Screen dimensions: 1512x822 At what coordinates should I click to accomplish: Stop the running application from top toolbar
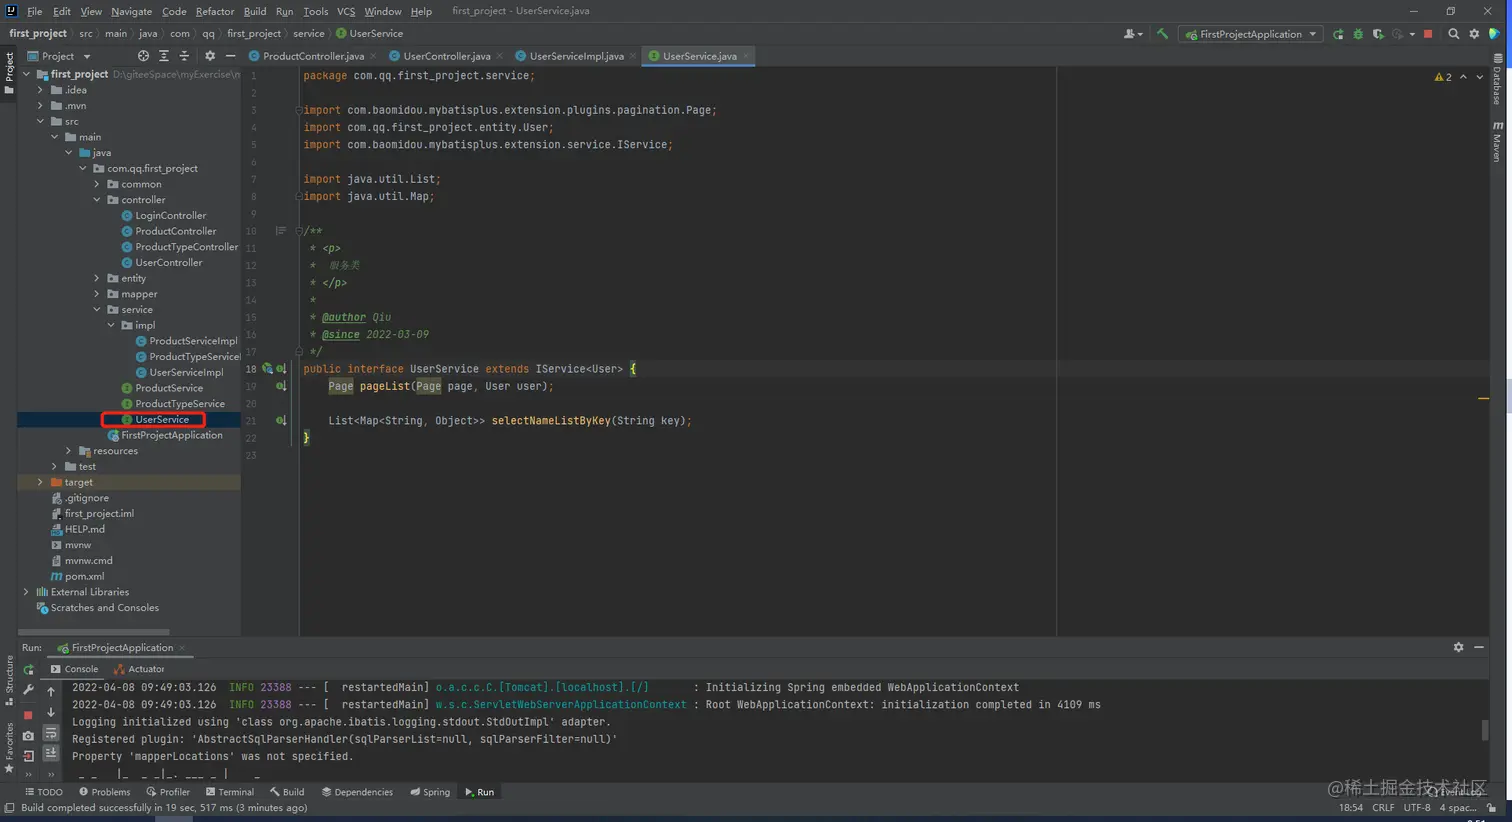(1428, 34)
